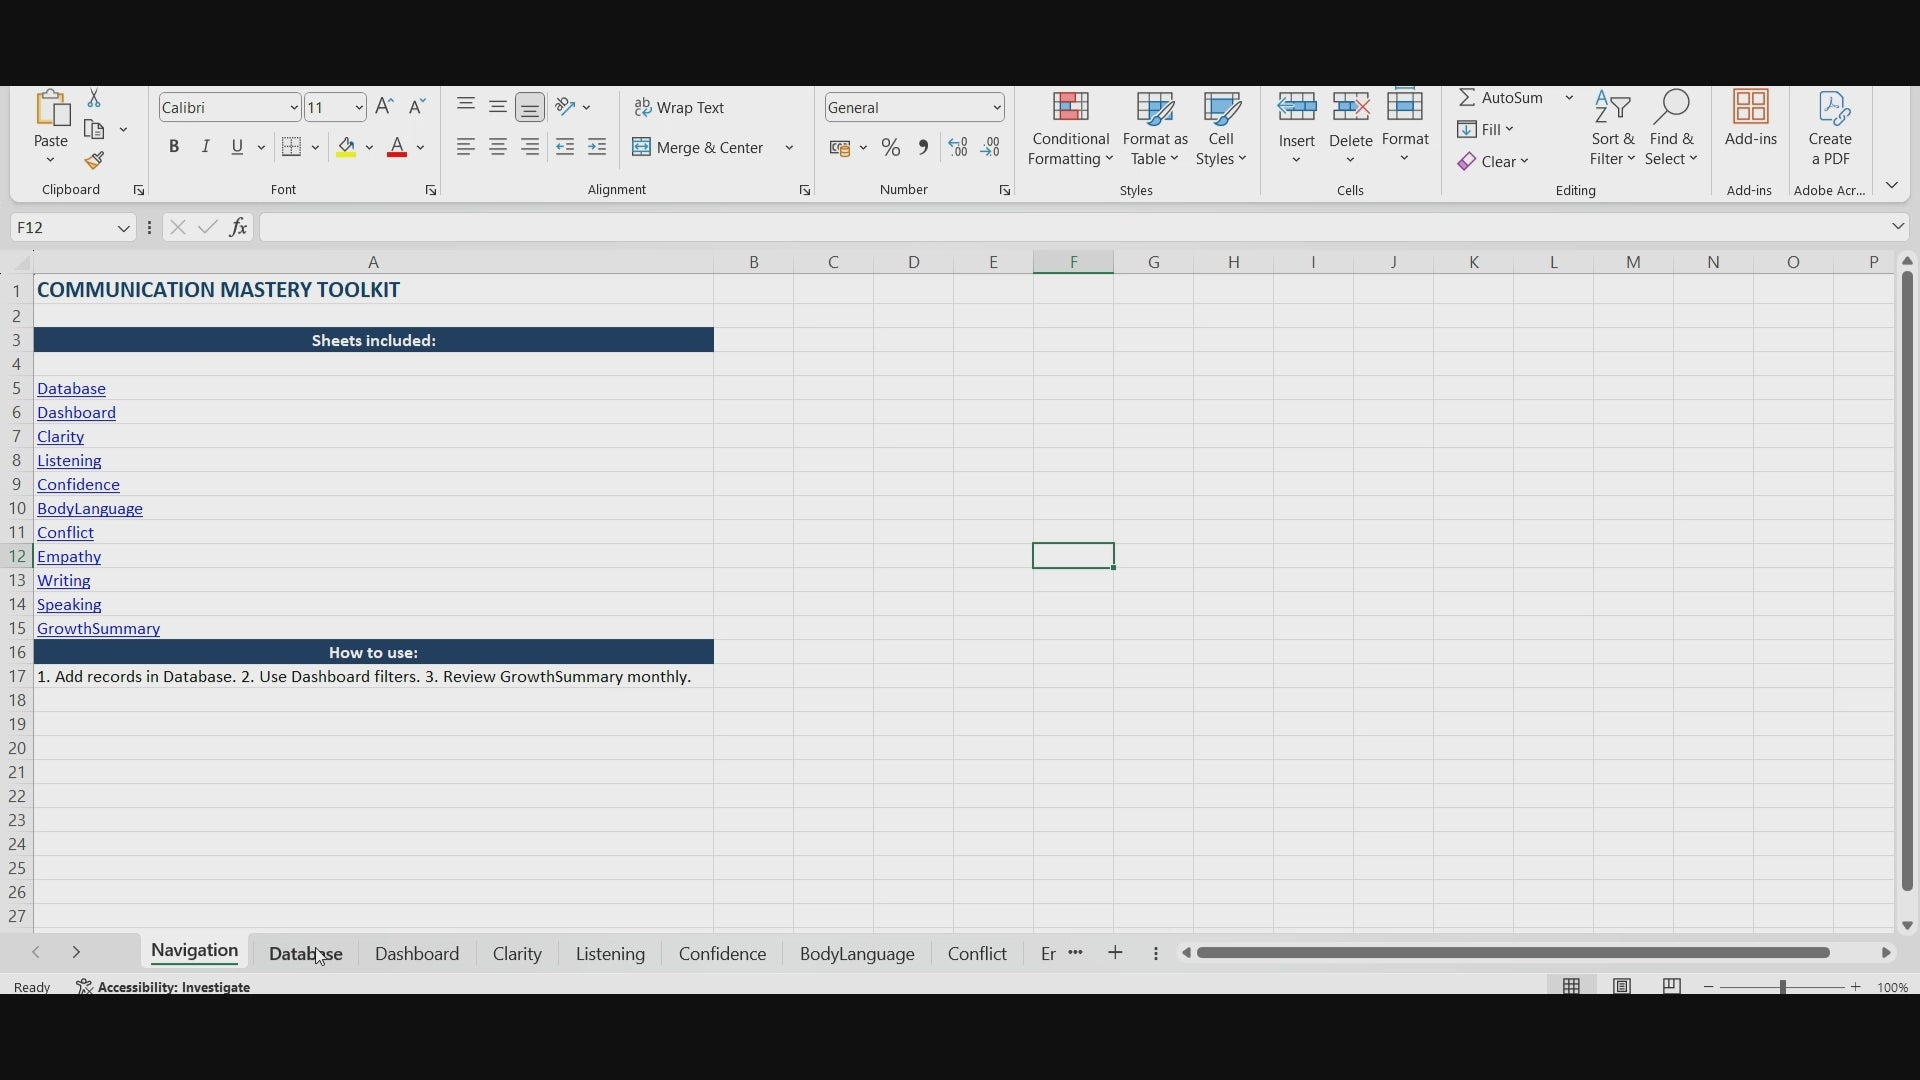Image resolution: width=1920 pixels, height=1080 pixels.
Task: Toggle Wrap Text on
Action: (681, 108)
